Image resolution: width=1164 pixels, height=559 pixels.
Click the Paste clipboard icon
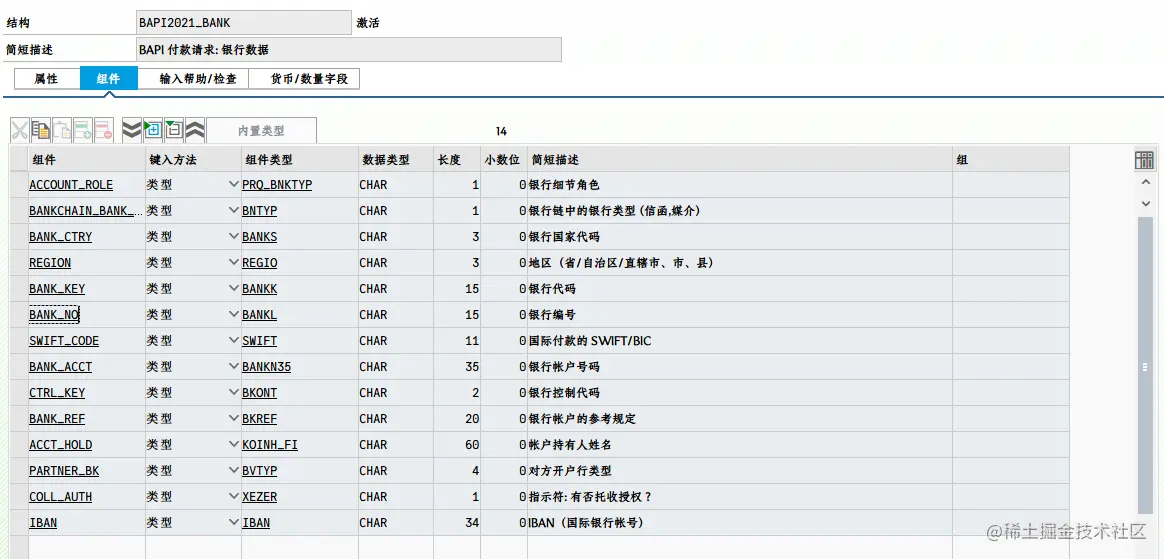[62, 130]
